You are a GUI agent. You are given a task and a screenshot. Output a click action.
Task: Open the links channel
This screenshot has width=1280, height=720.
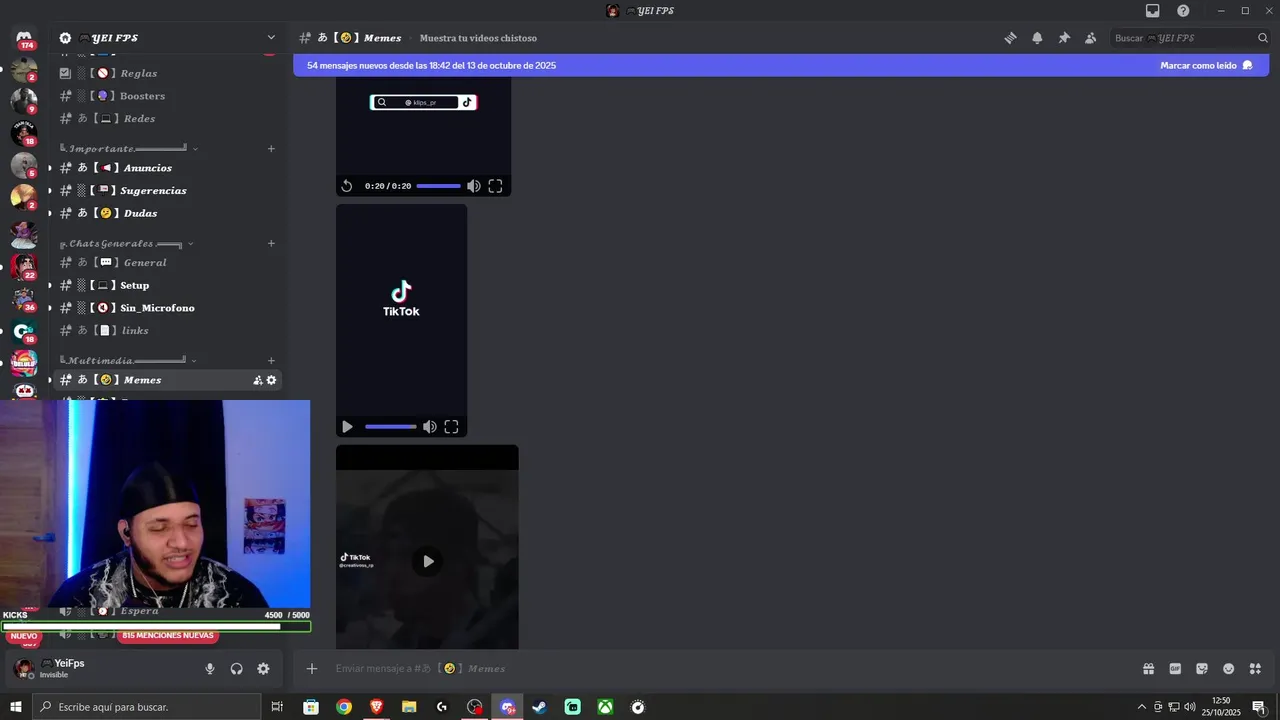tap(168, 330)
